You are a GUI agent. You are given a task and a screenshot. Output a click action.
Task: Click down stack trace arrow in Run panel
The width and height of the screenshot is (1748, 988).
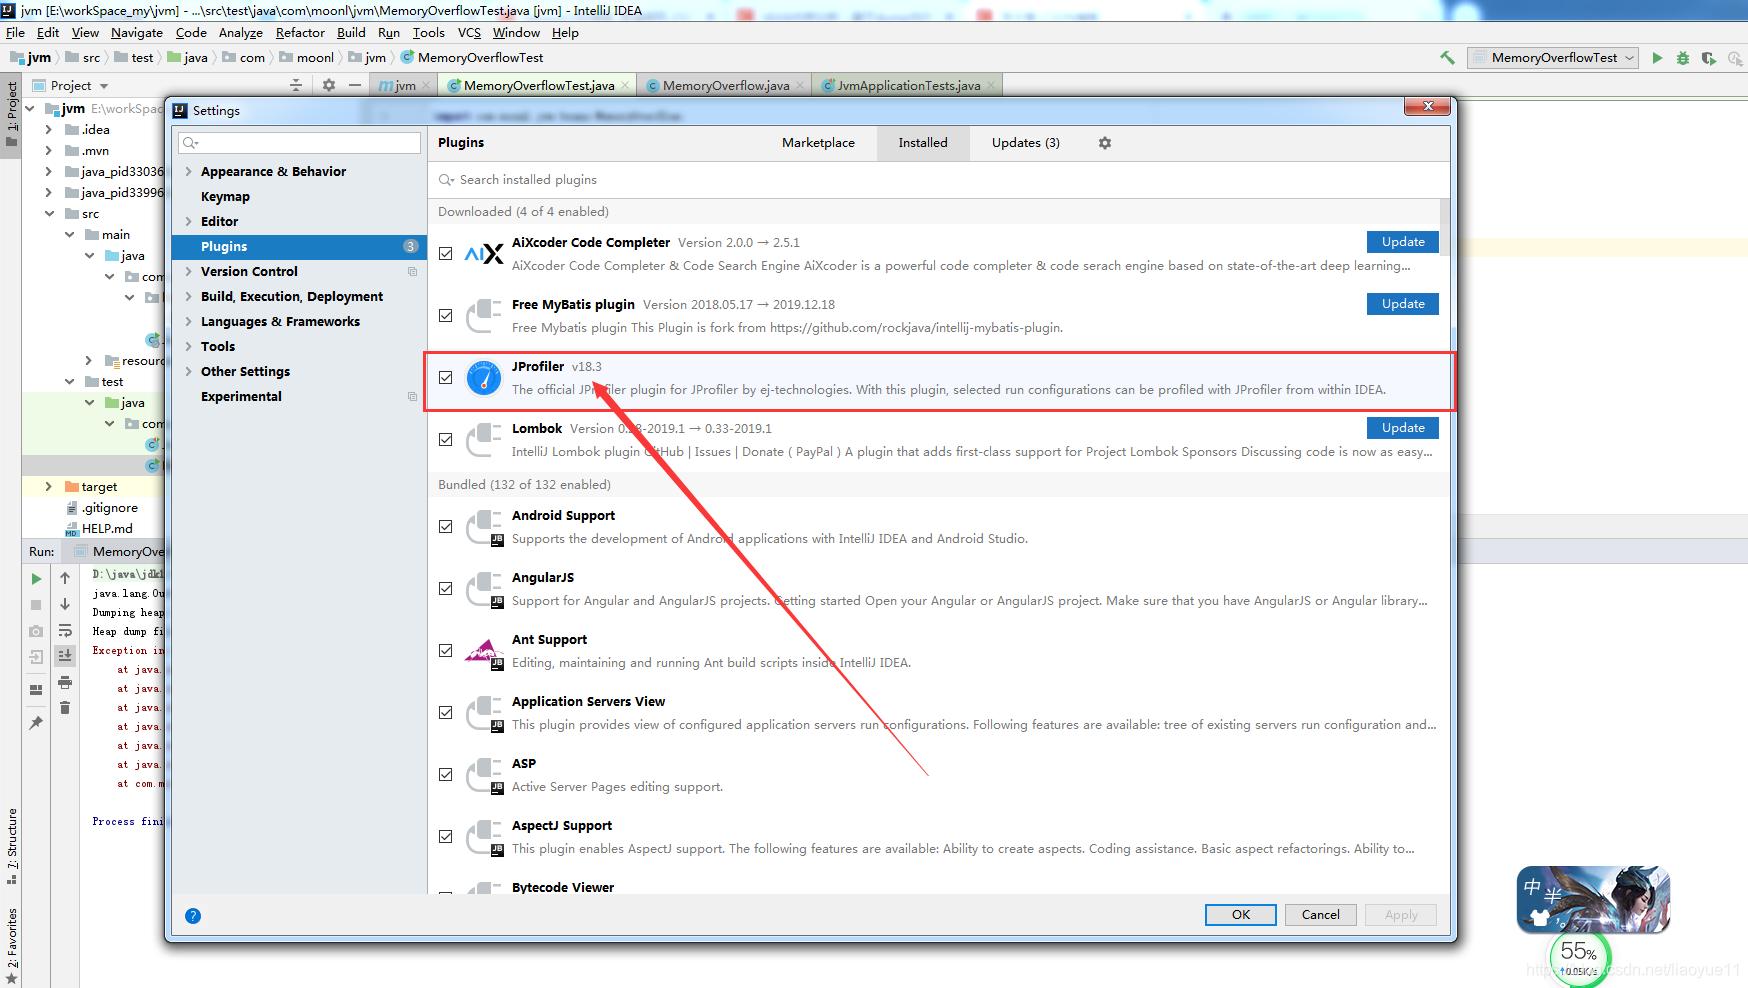[x=65, y=604]
